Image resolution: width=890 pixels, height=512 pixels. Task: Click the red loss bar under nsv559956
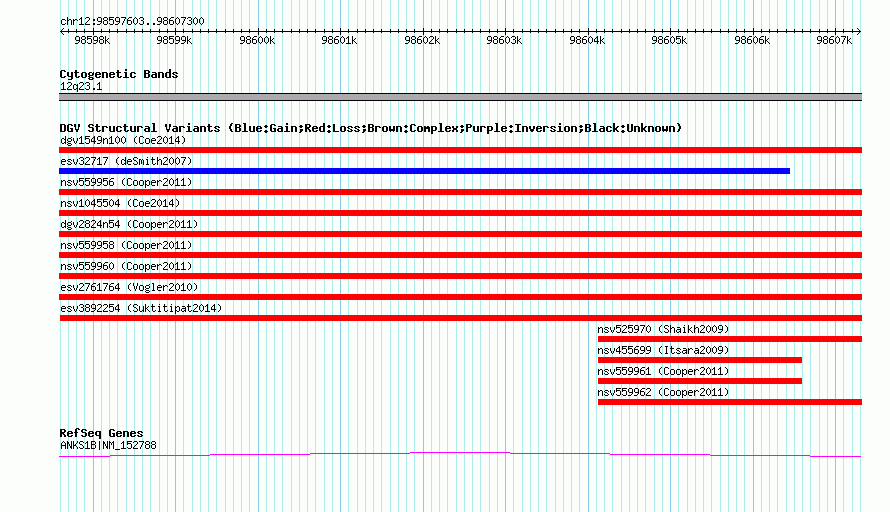click(x=460, y=192)
